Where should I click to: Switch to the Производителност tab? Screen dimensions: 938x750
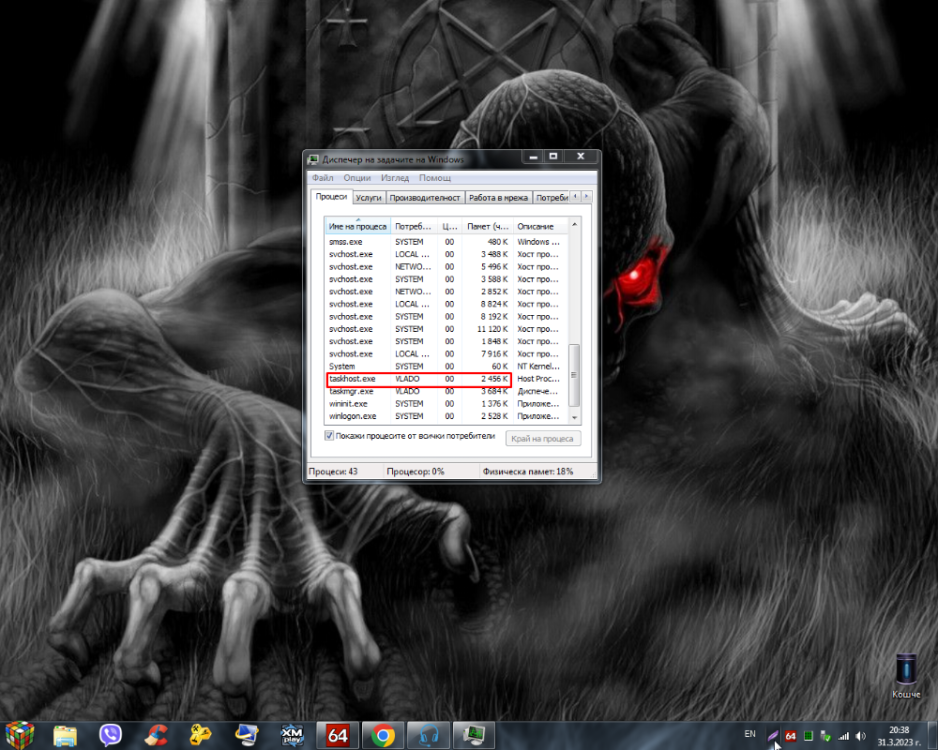point(425,198)
